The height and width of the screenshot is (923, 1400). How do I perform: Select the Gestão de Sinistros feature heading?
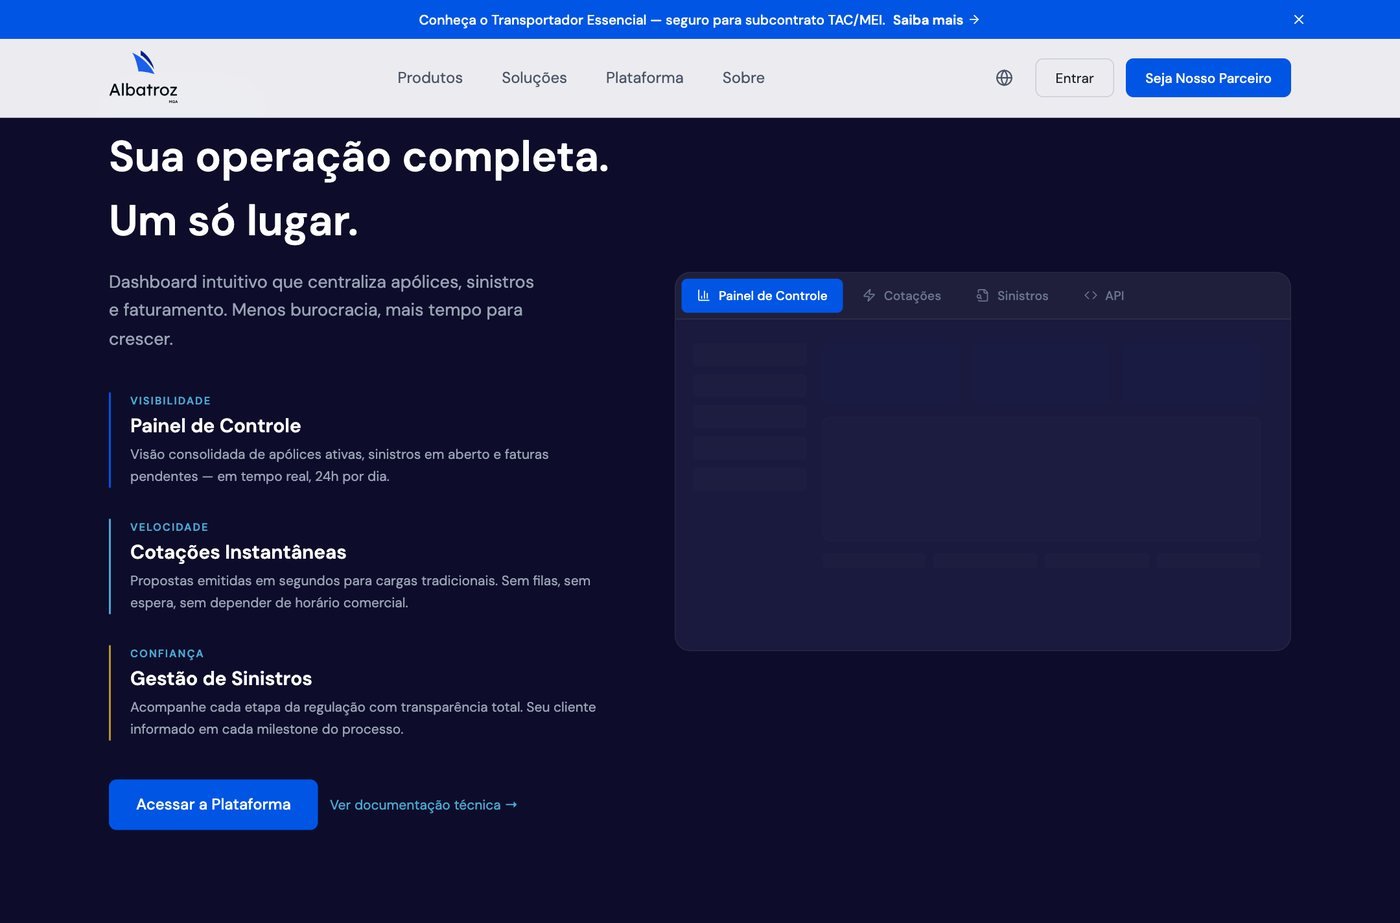[221, 679]
